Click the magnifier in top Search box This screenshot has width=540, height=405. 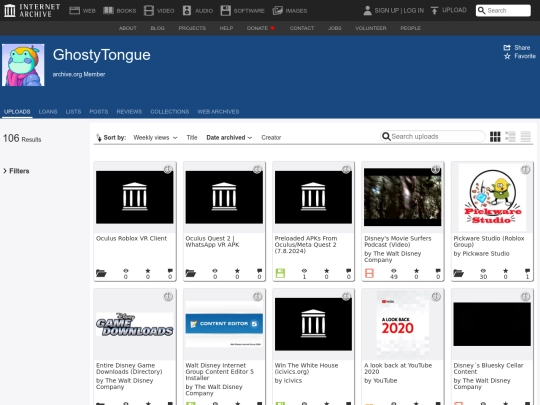(481, 10)
